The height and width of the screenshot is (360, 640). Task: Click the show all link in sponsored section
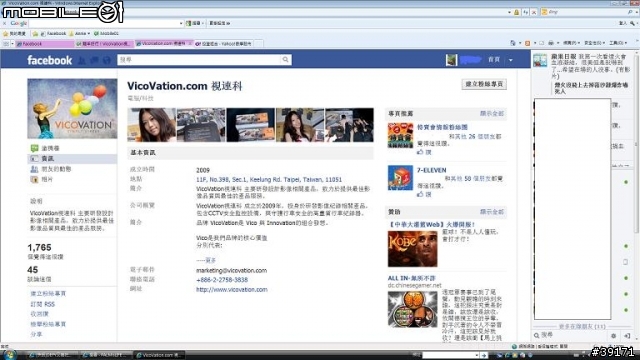click(492, 212)
